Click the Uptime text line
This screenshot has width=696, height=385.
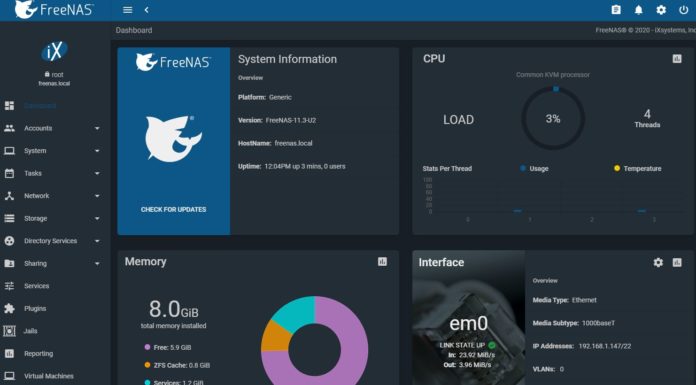292,167
